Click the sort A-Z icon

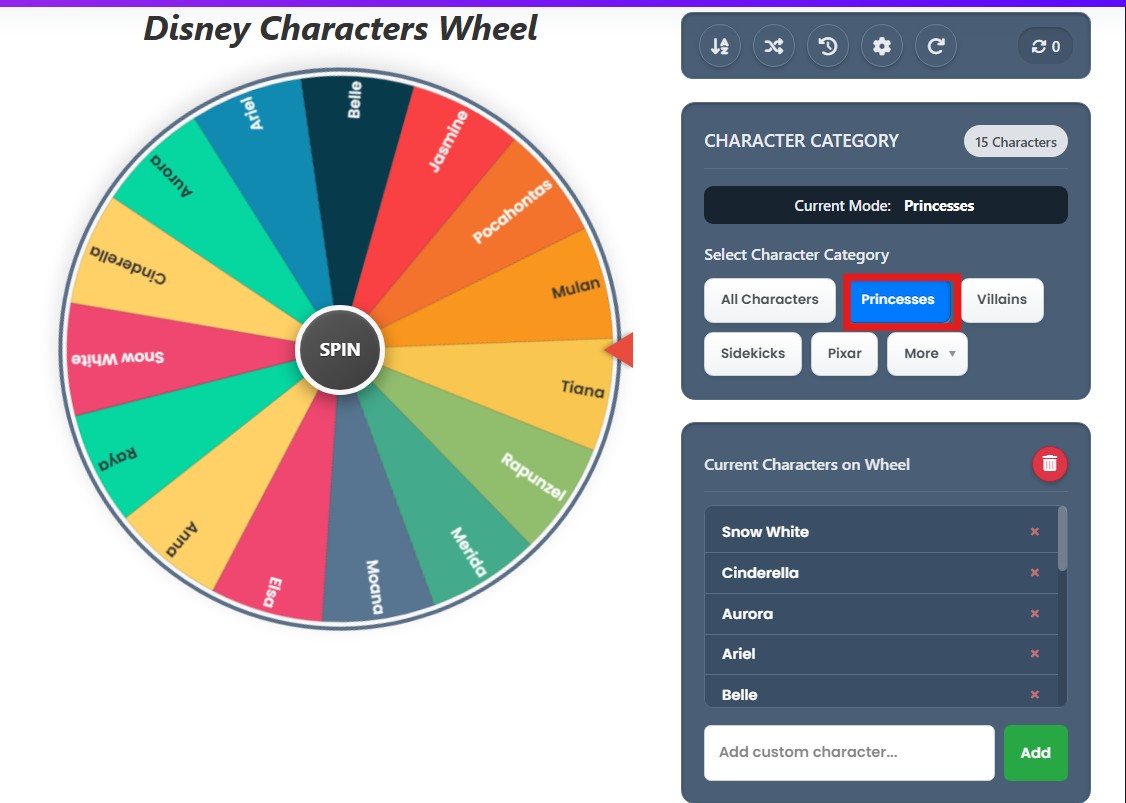(x=720, y=47)
